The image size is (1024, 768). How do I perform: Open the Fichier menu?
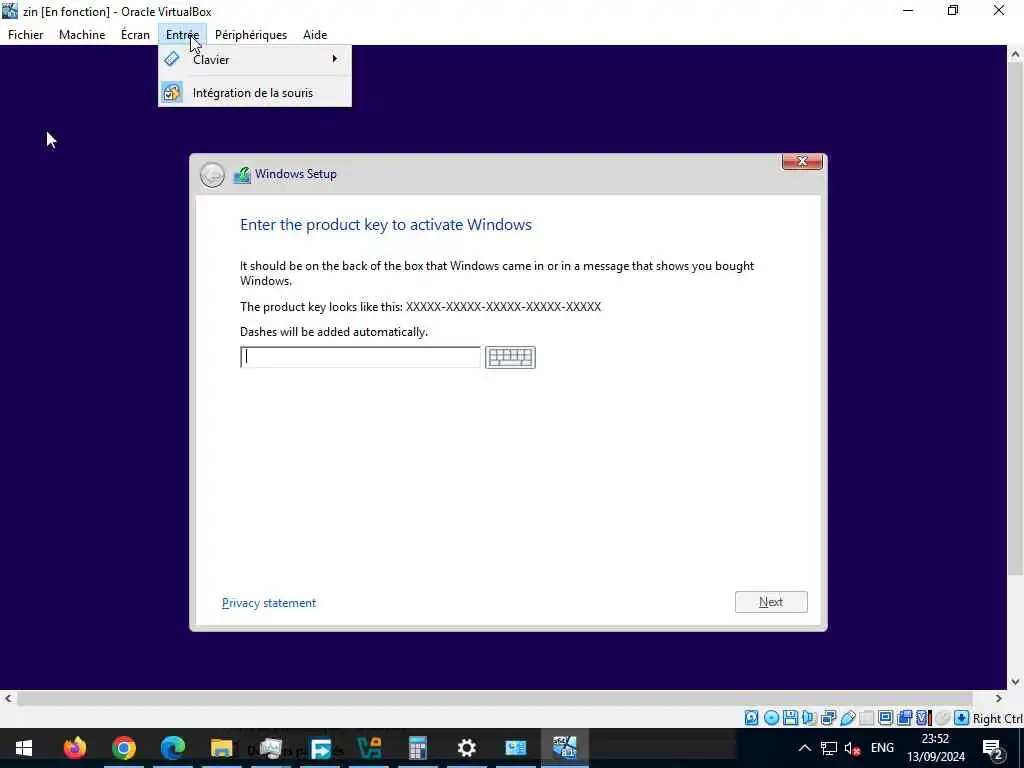click(25, 35)
